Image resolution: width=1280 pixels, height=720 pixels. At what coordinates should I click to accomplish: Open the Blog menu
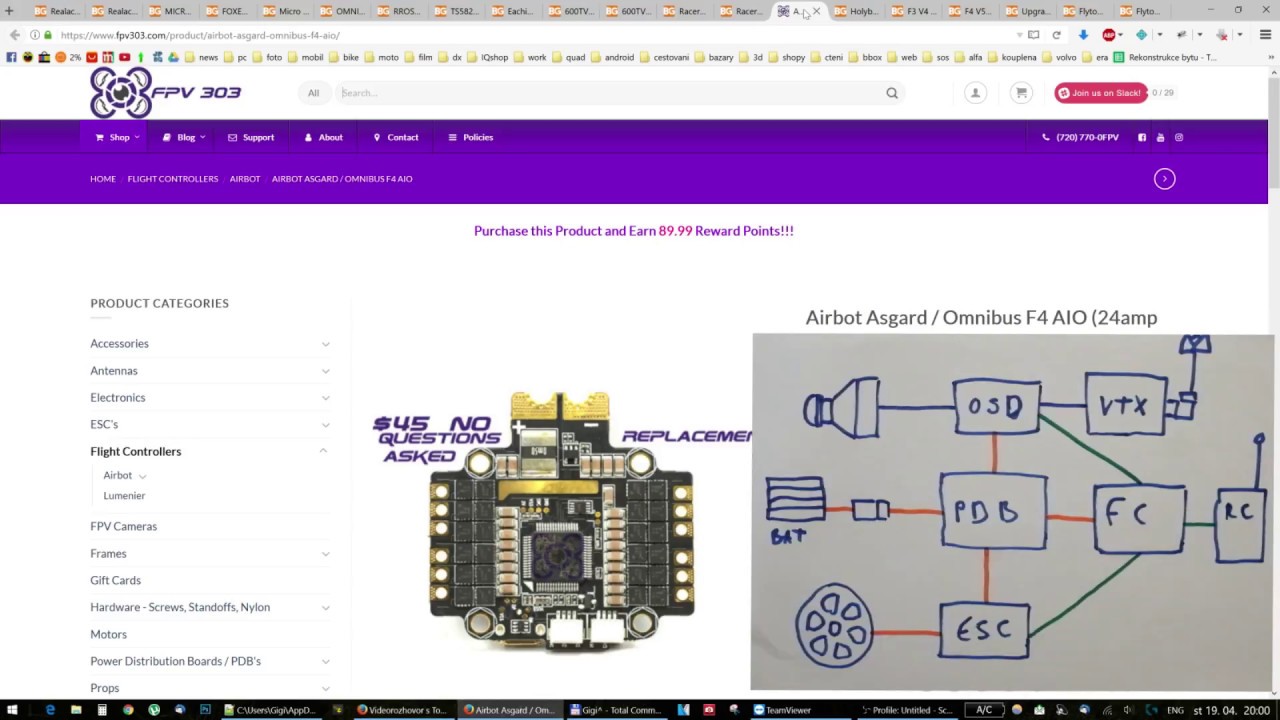(x=184, y=137)
